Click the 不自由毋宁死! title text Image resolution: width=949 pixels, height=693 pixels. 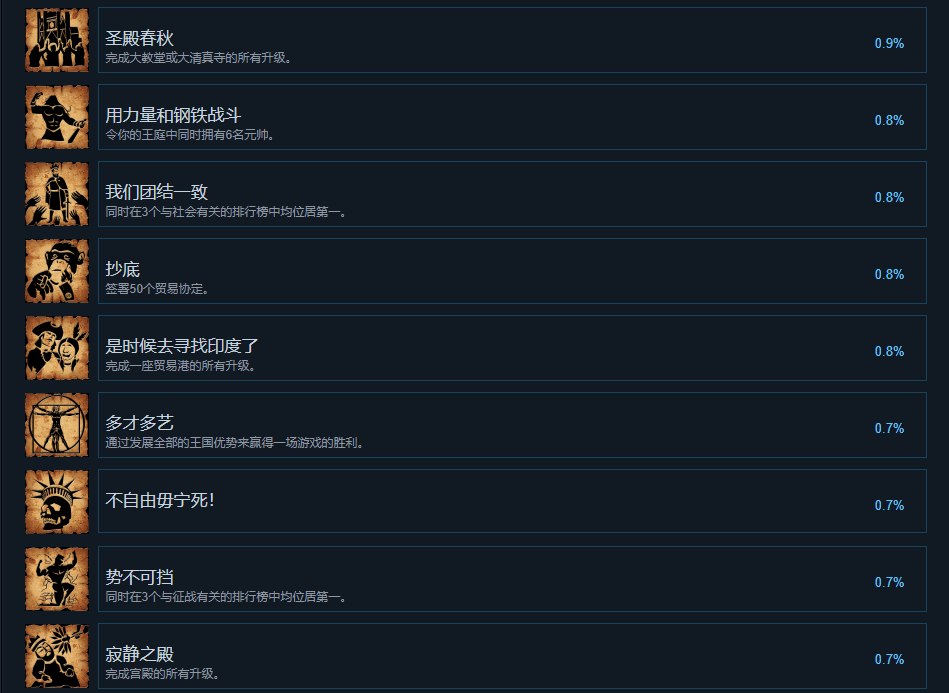coord(160,500)
